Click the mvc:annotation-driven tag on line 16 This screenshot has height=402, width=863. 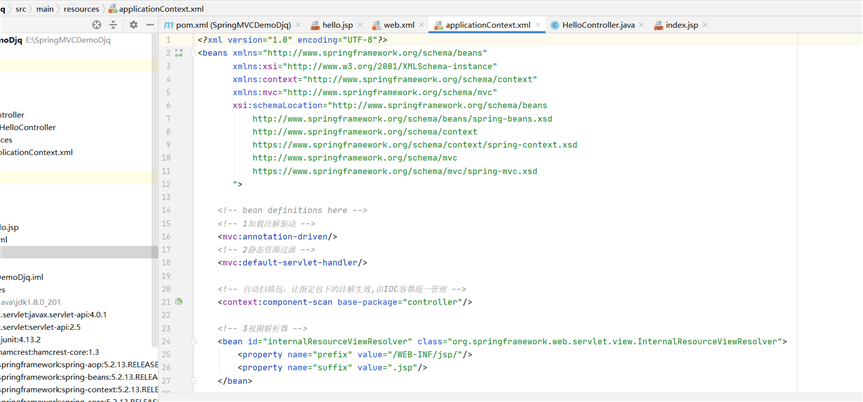(x=277, y=236)
